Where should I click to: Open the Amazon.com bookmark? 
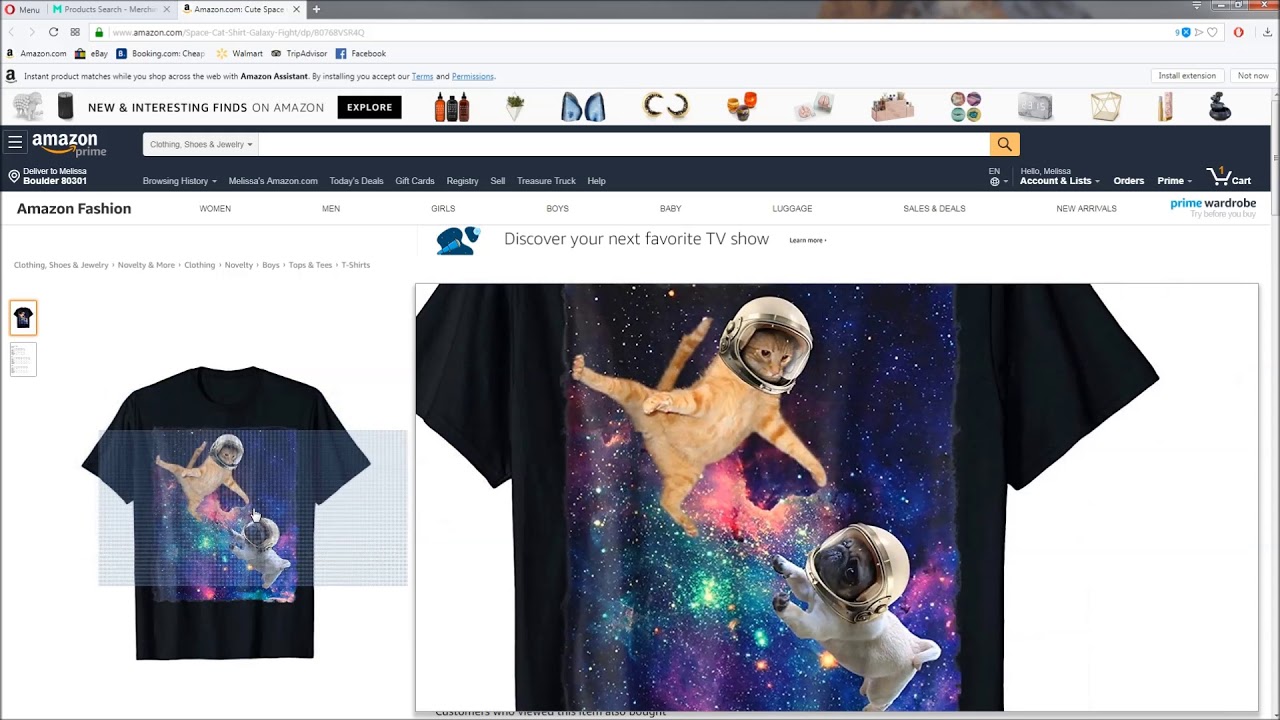(x=37, y=54)
